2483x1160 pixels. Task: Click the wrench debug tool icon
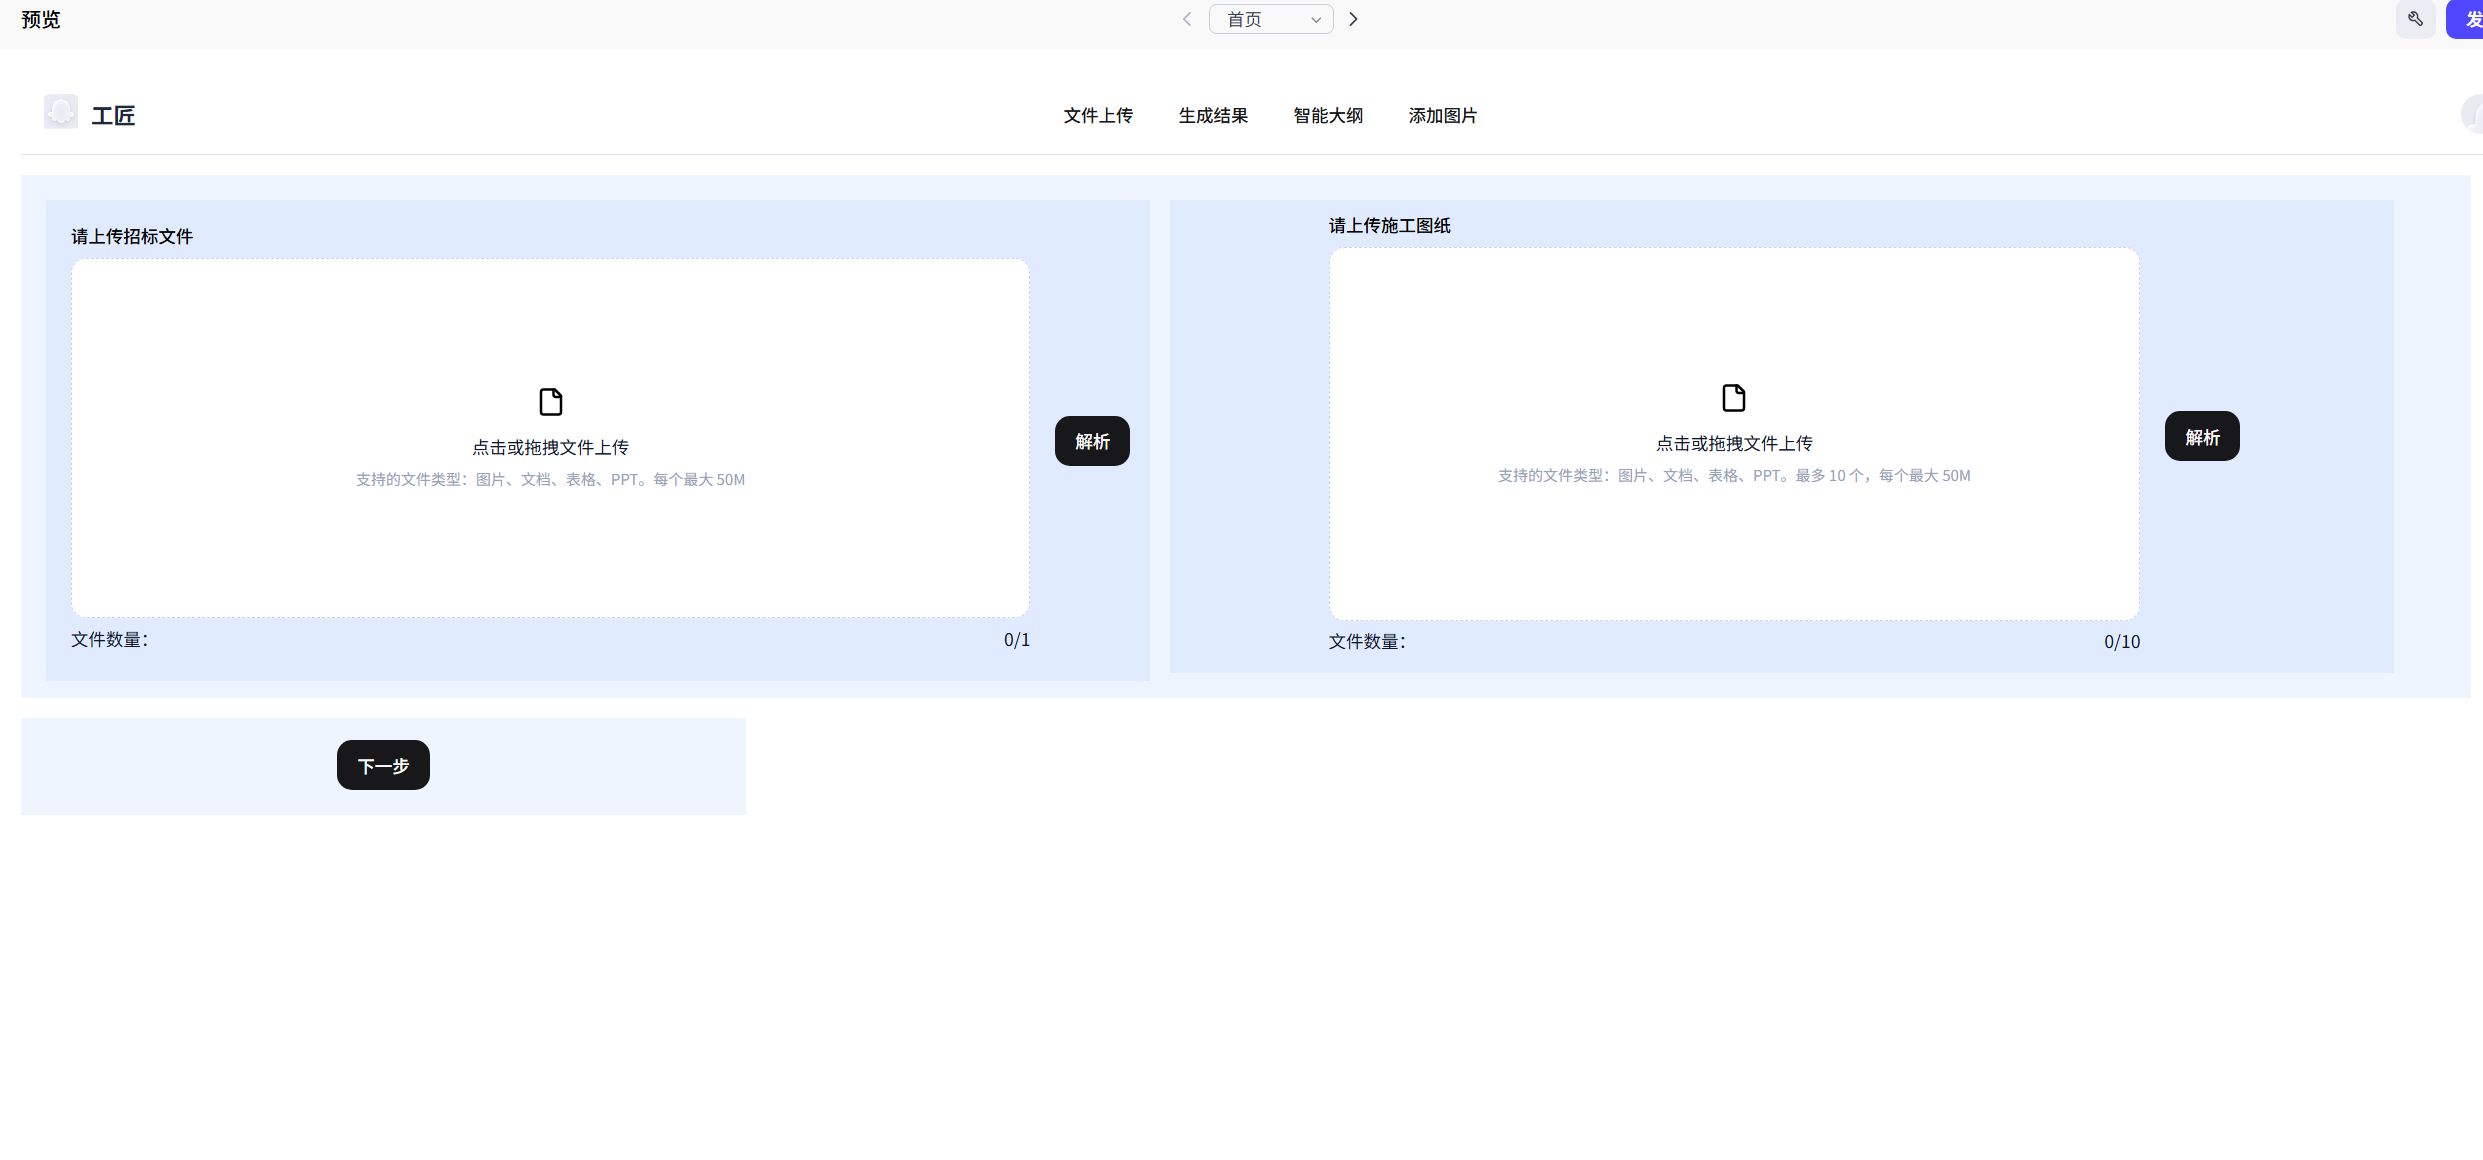pos(2415,19)
